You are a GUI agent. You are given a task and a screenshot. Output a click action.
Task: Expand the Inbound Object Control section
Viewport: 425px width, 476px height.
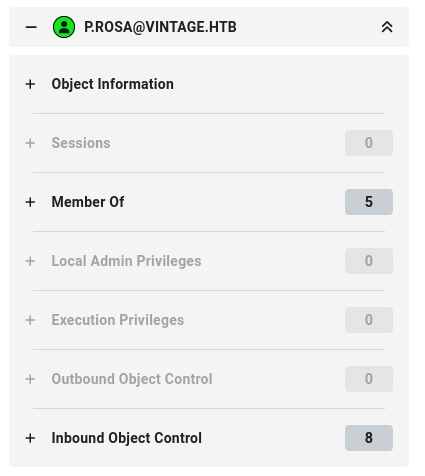[209, 438]
